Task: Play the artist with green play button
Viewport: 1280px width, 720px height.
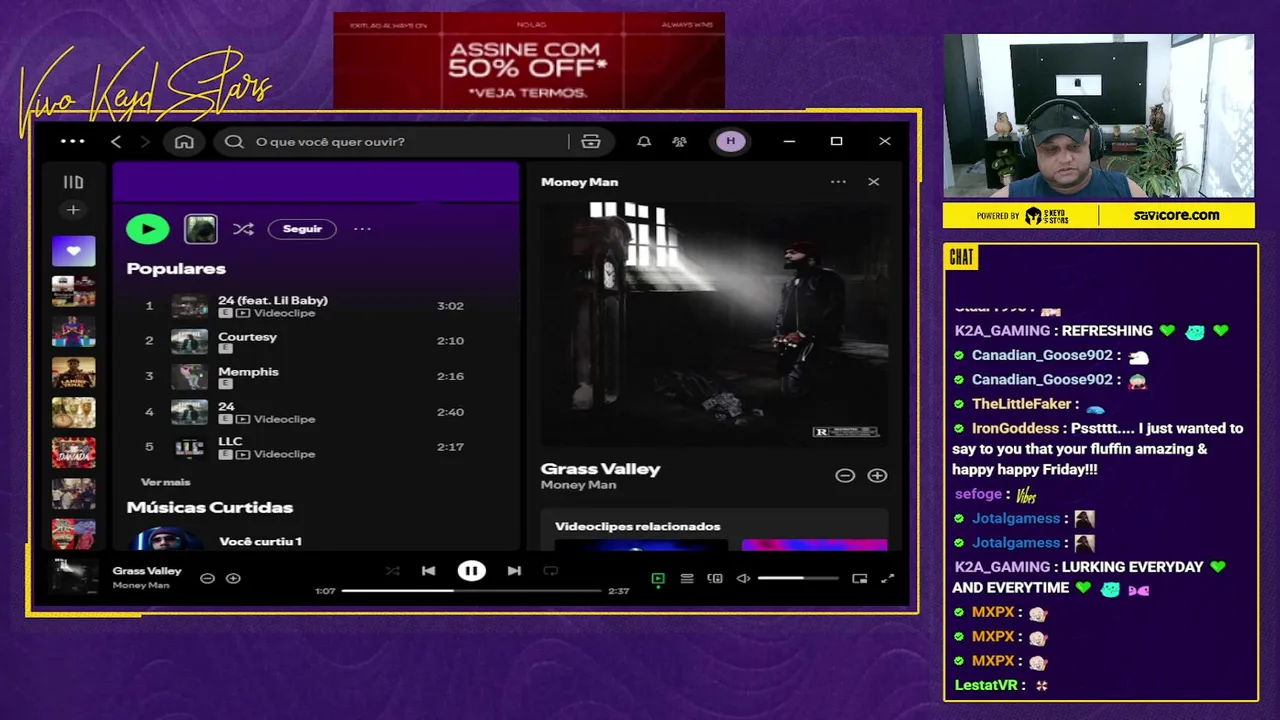Action: click(148, 229)
